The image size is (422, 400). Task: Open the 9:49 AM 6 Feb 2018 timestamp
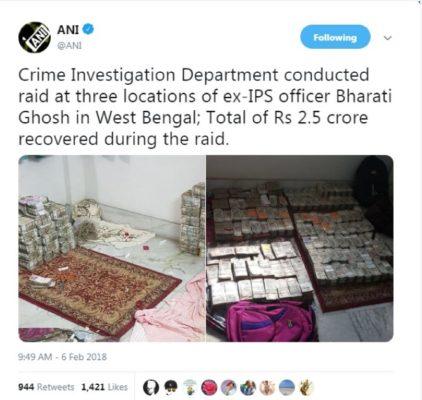(x=62, y=357)
